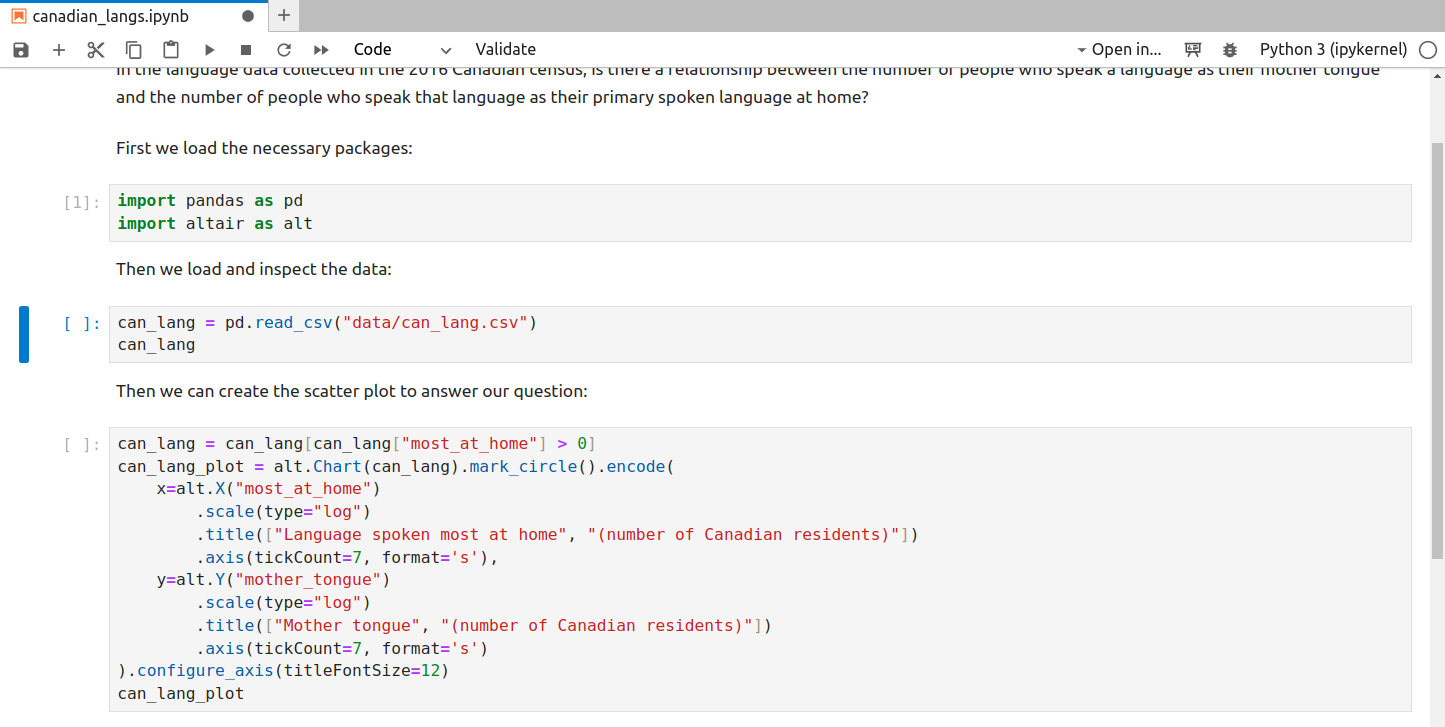The width and height of the screenshot is (1445, 727).
Task: Open a new launcher tab with plus
Action: [x=284, y=16]
